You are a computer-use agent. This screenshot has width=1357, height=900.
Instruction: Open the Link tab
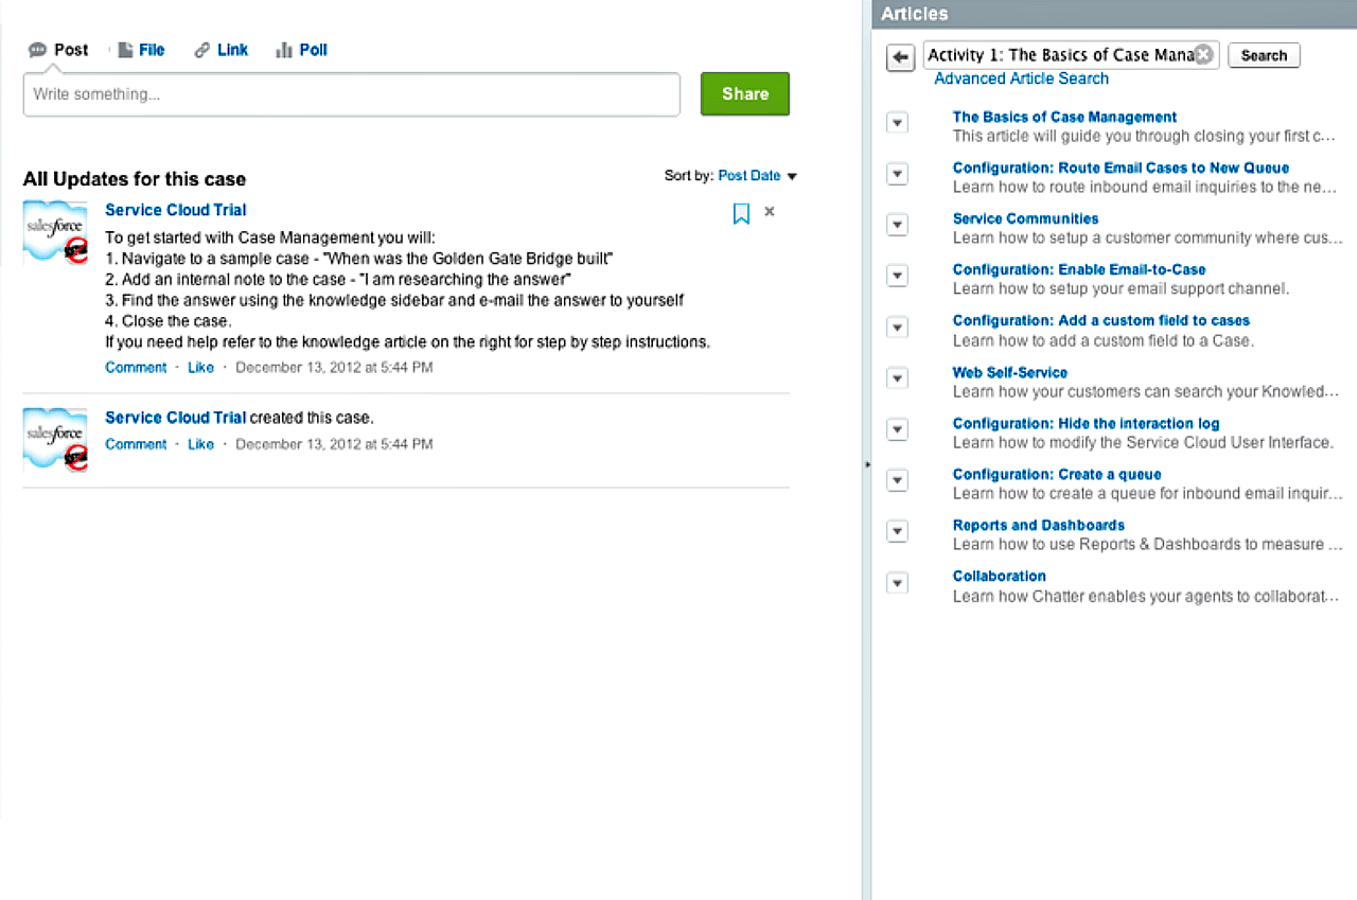click(221, 50)
